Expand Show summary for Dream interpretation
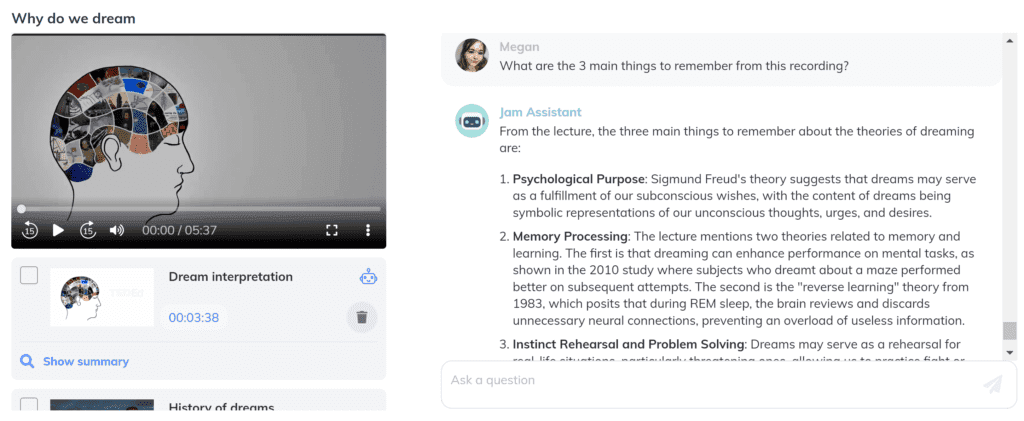The height and width of the screenshot is (421, 1024). [86, 362]
